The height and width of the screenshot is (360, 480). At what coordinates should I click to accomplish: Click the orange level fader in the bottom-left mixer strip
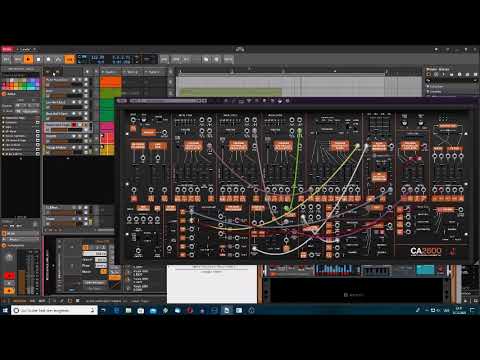click(22, 283)
